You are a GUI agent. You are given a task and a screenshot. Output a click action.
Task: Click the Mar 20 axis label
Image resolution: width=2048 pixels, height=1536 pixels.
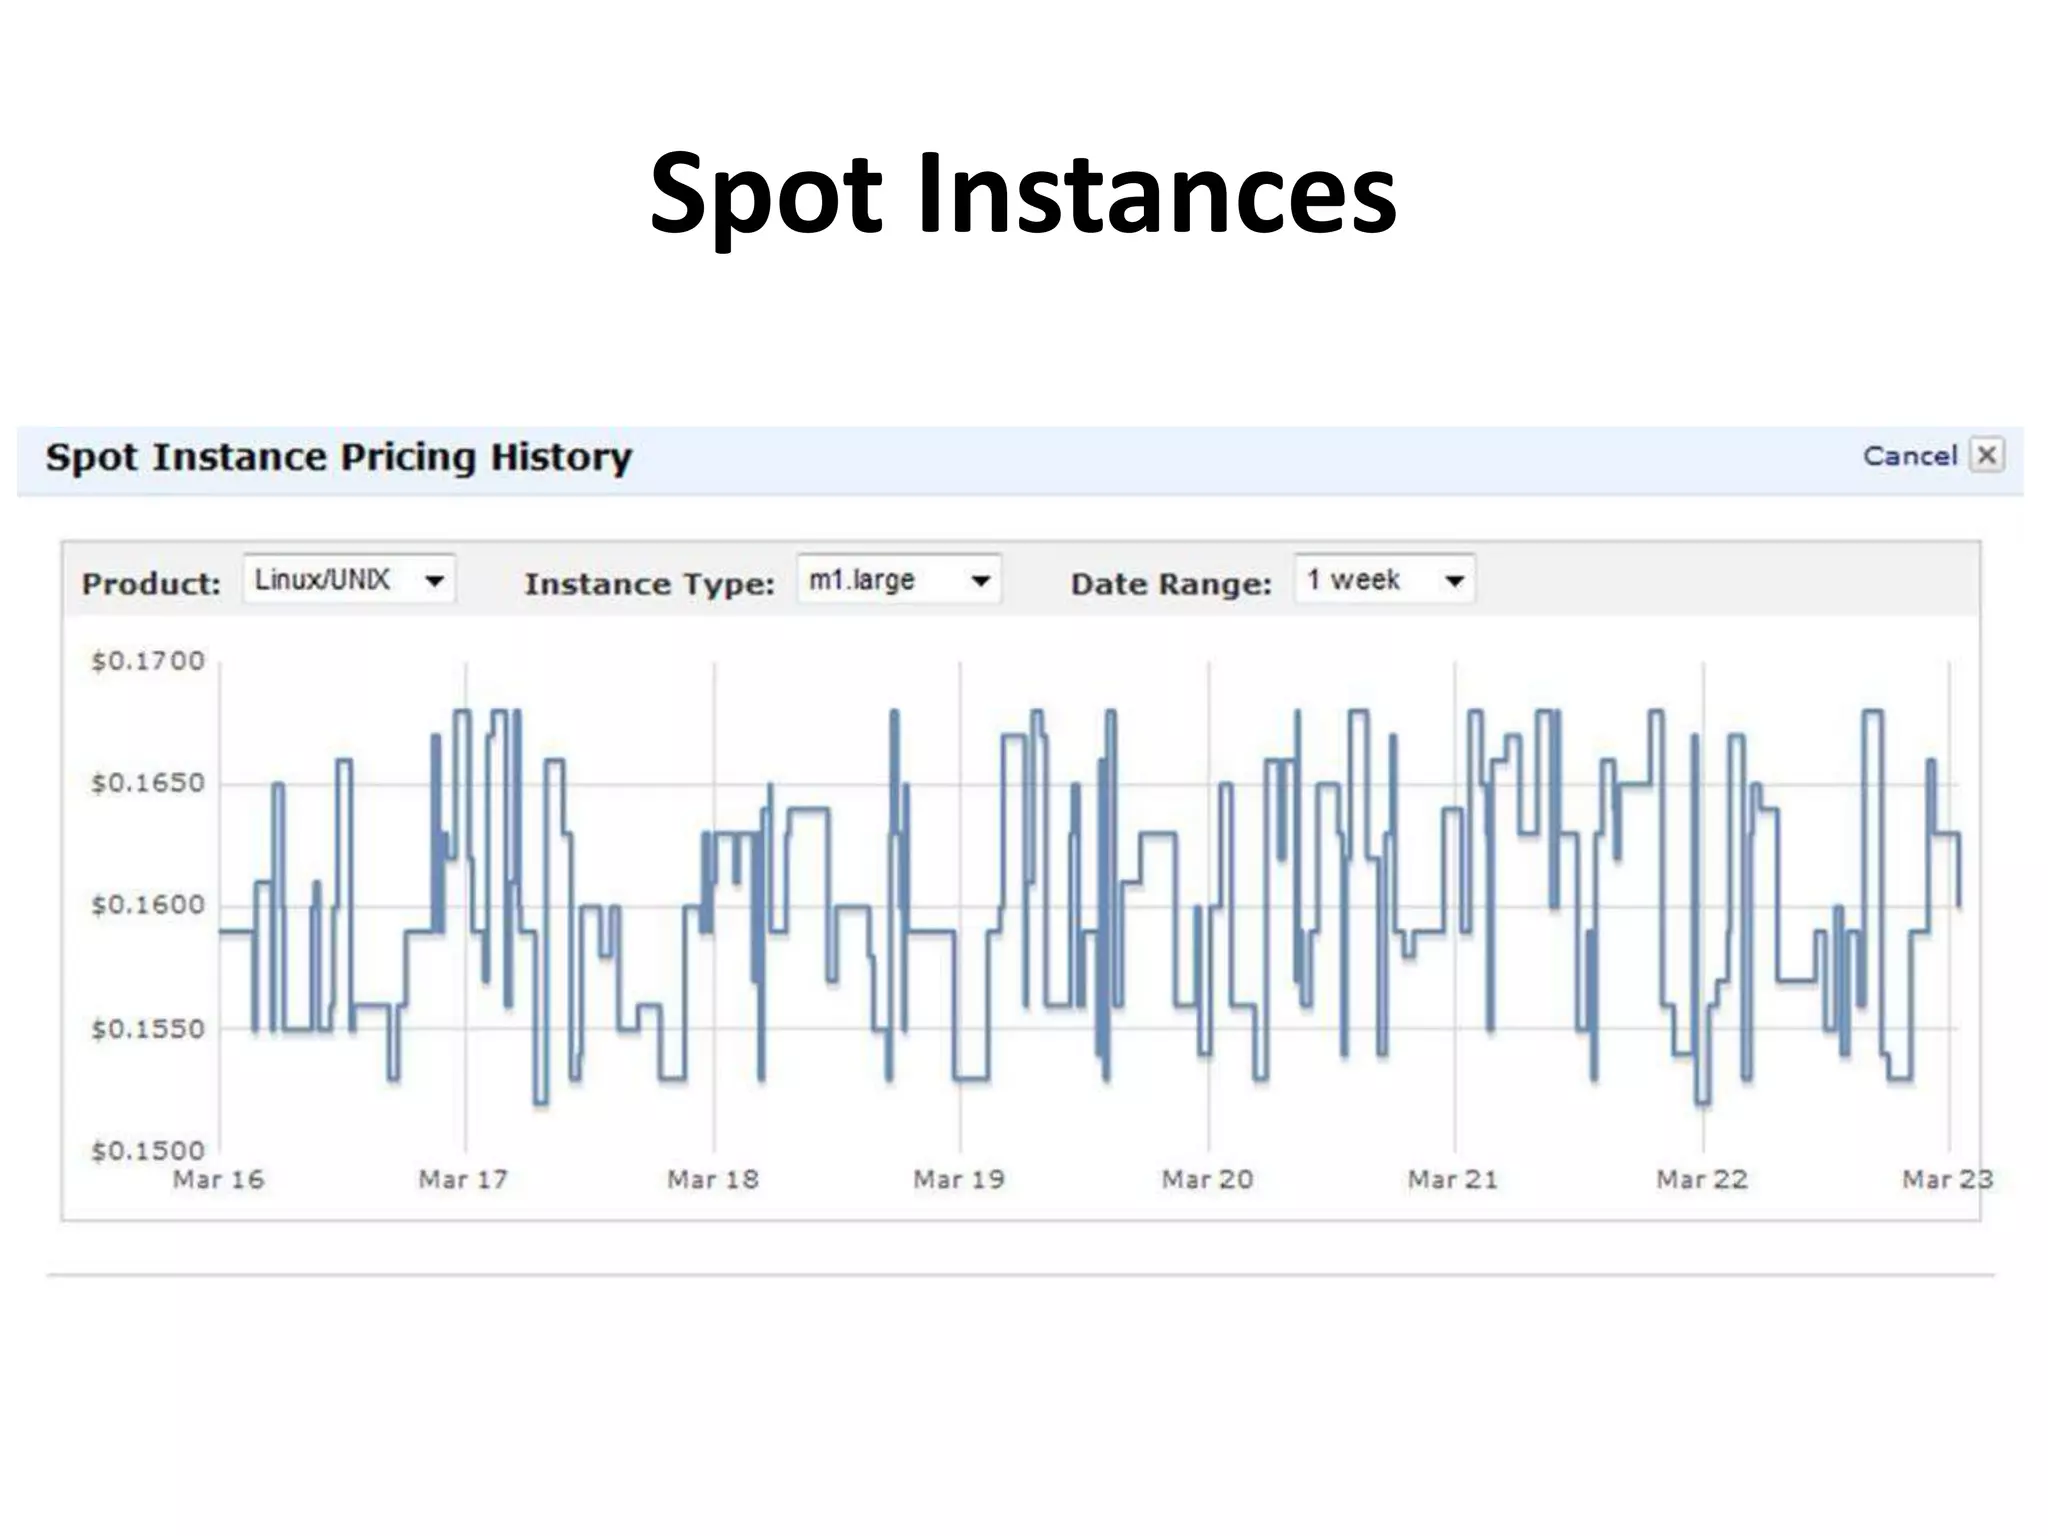click(x=1207, y=1180)
